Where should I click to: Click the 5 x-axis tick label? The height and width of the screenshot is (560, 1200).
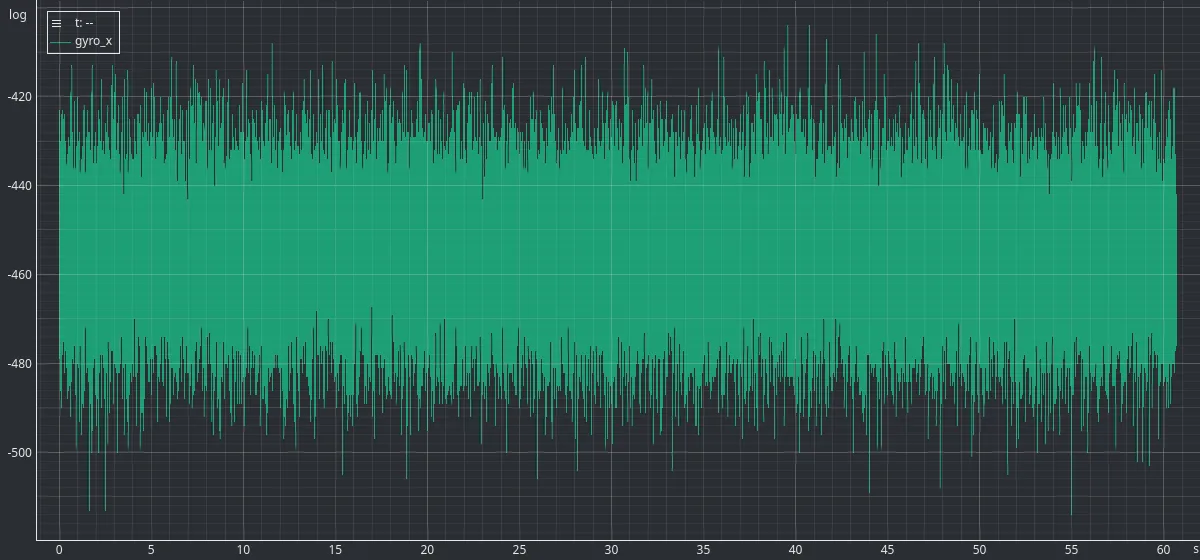point(151,550)
